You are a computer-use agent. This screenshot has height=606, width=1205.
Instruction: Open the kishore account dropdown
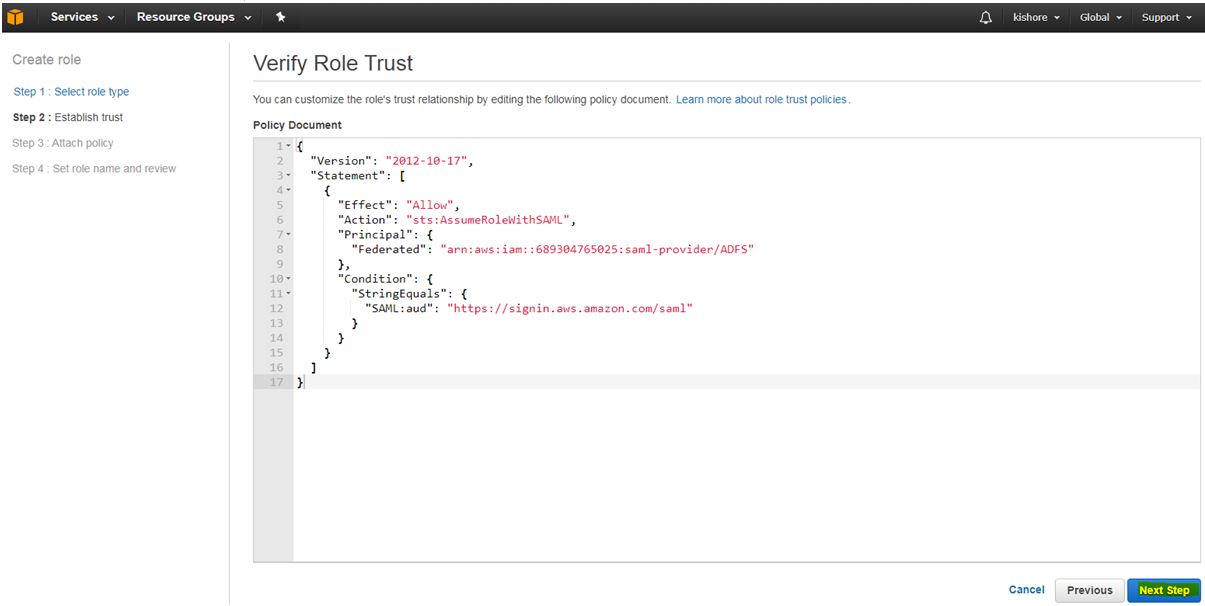1036,18
